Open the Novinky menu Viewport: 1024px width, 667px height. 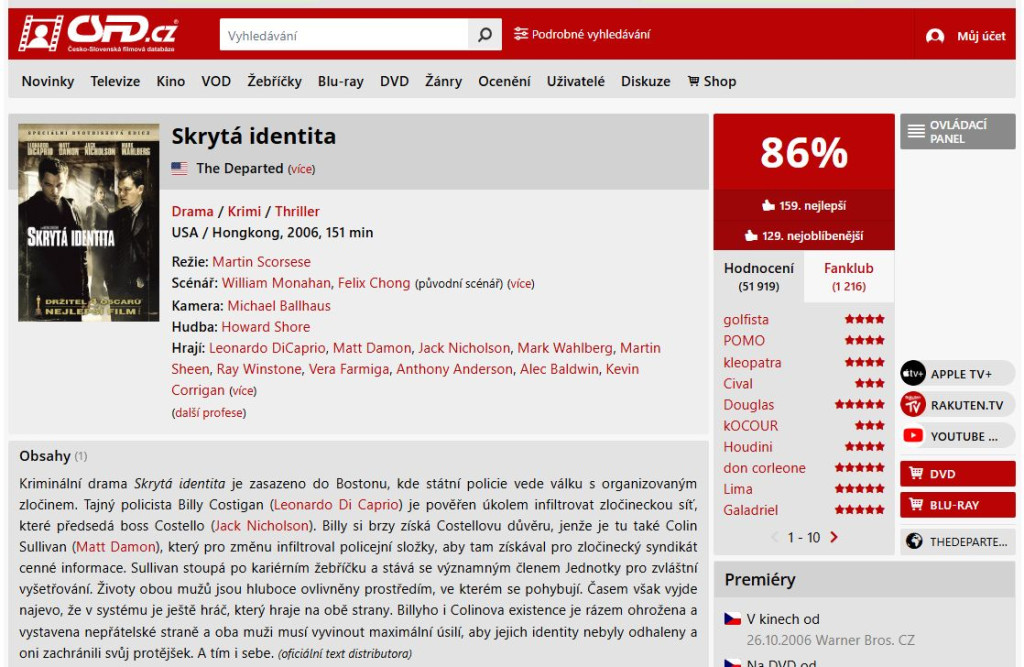(x=48, y=81)
